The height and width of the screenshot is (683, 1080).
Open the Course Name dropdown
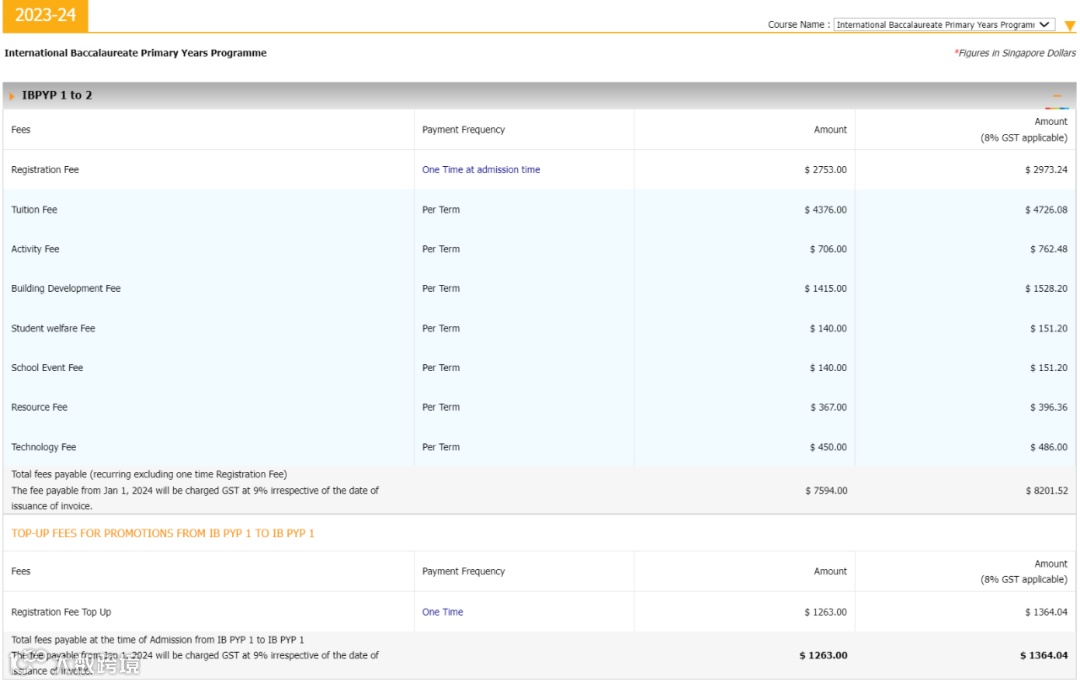tap(943, 24)
